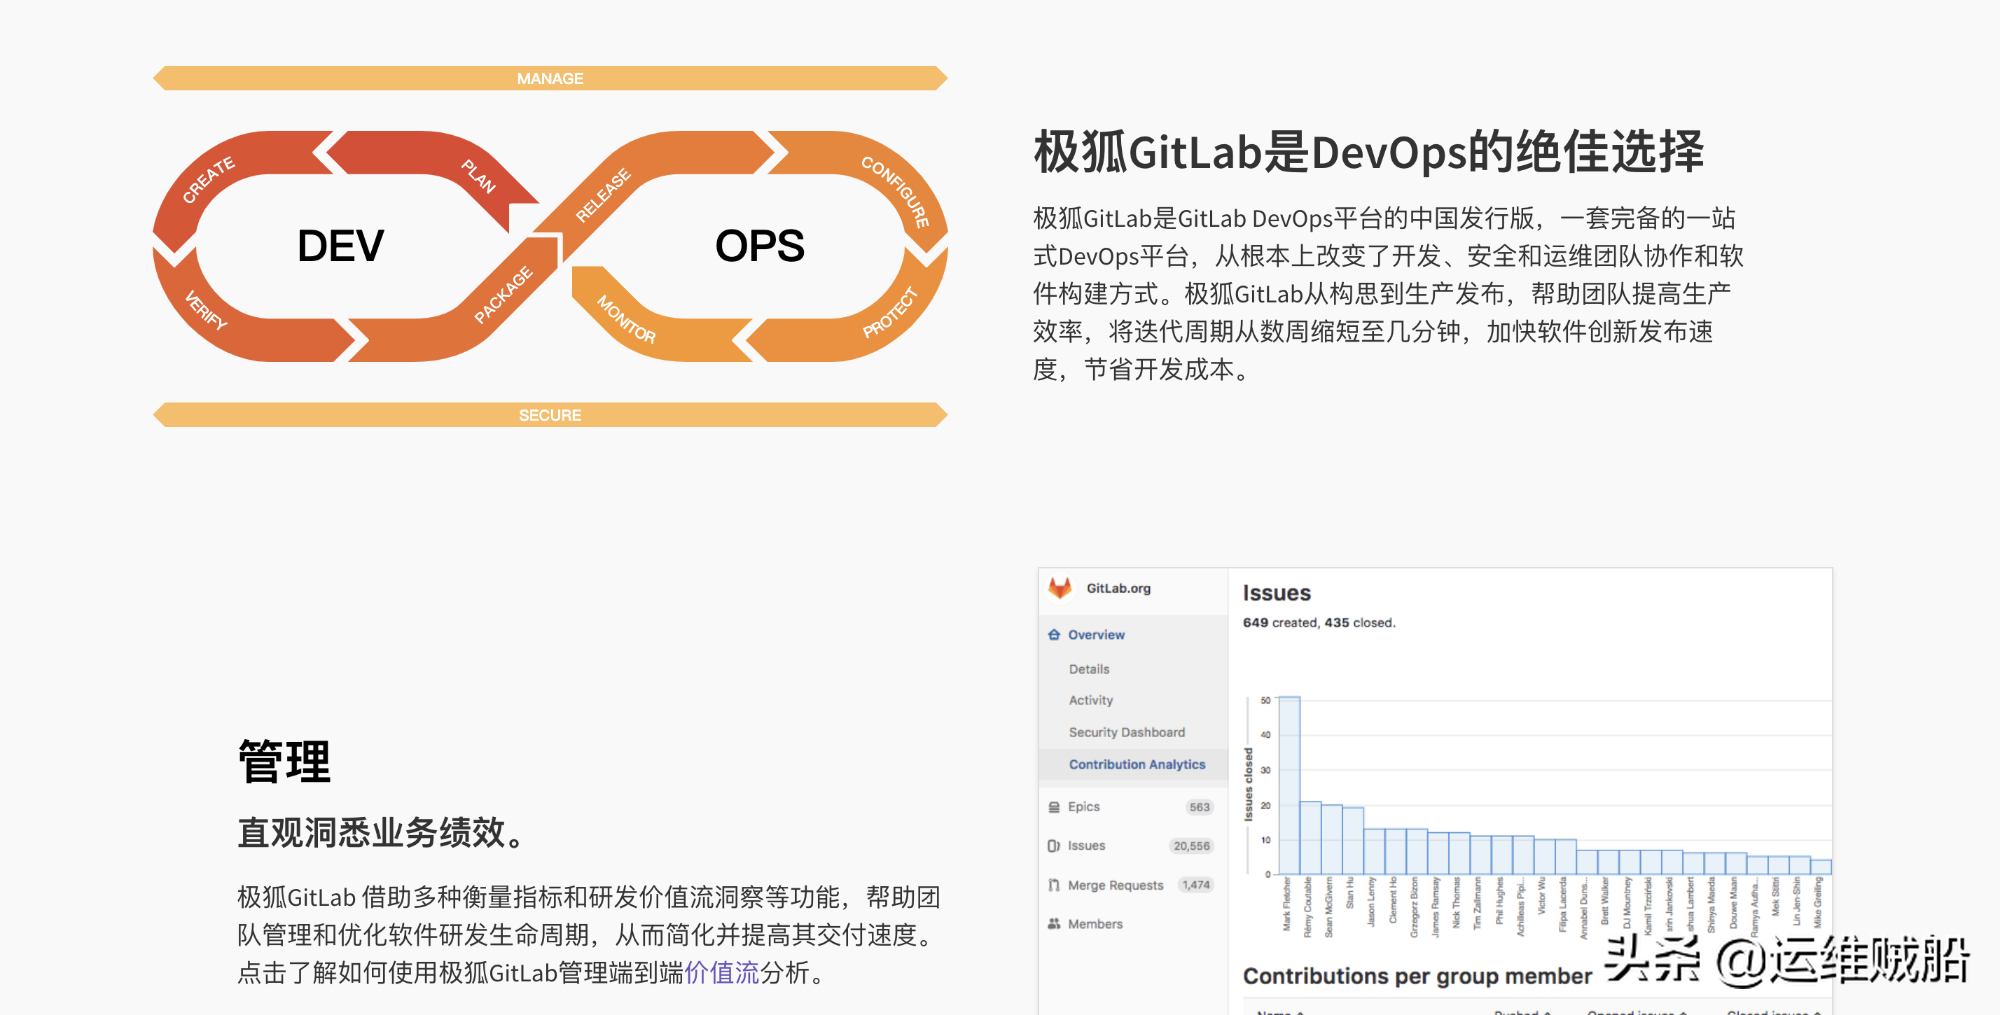Click the Members people icon
This screenshot has height=1015, width=2000.
[1054, 924]
